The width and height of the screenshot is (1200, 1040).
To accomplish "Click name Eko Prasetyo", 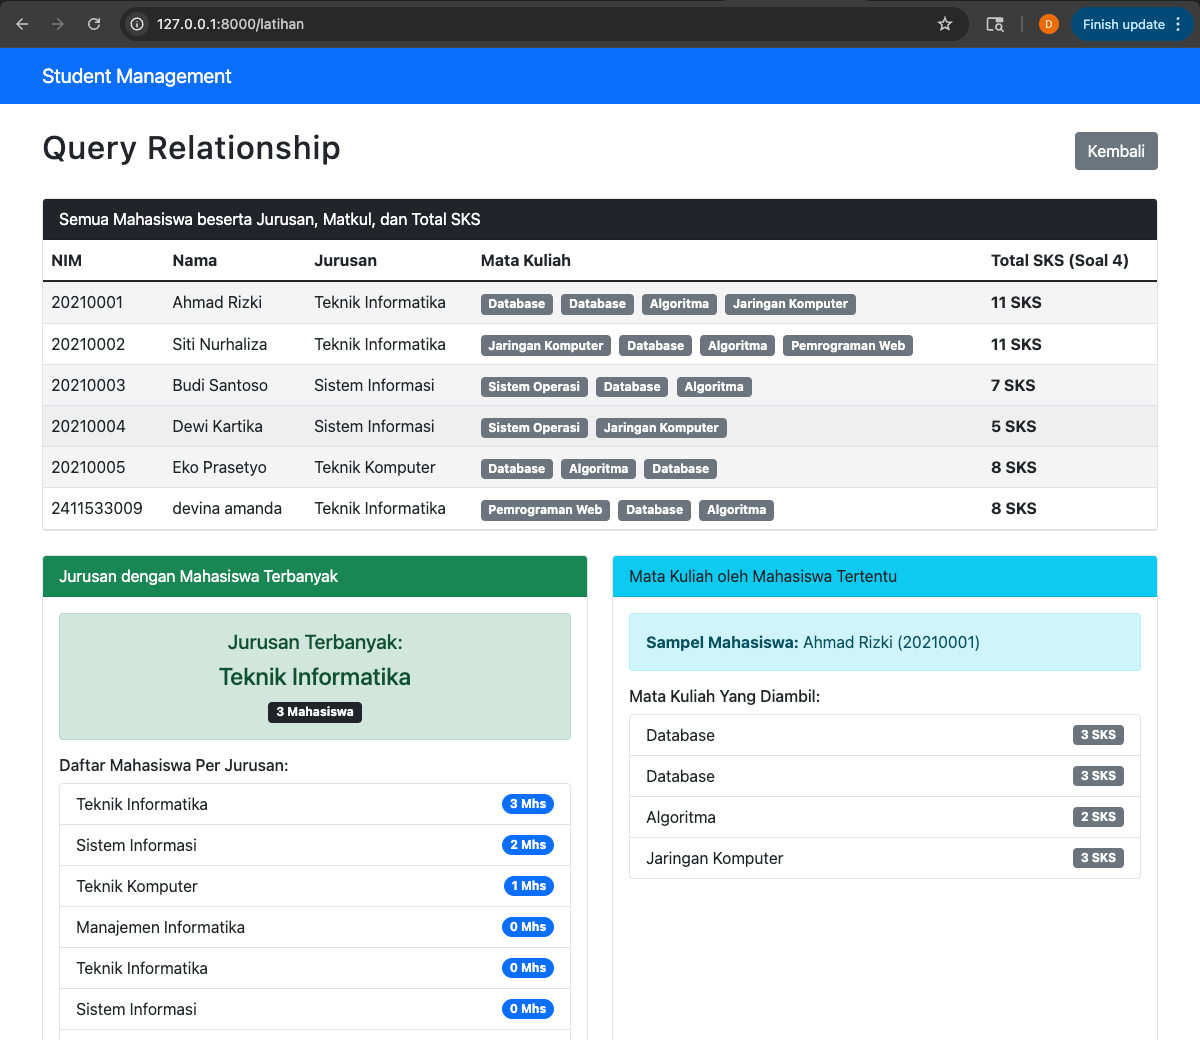I will (219, 467).
